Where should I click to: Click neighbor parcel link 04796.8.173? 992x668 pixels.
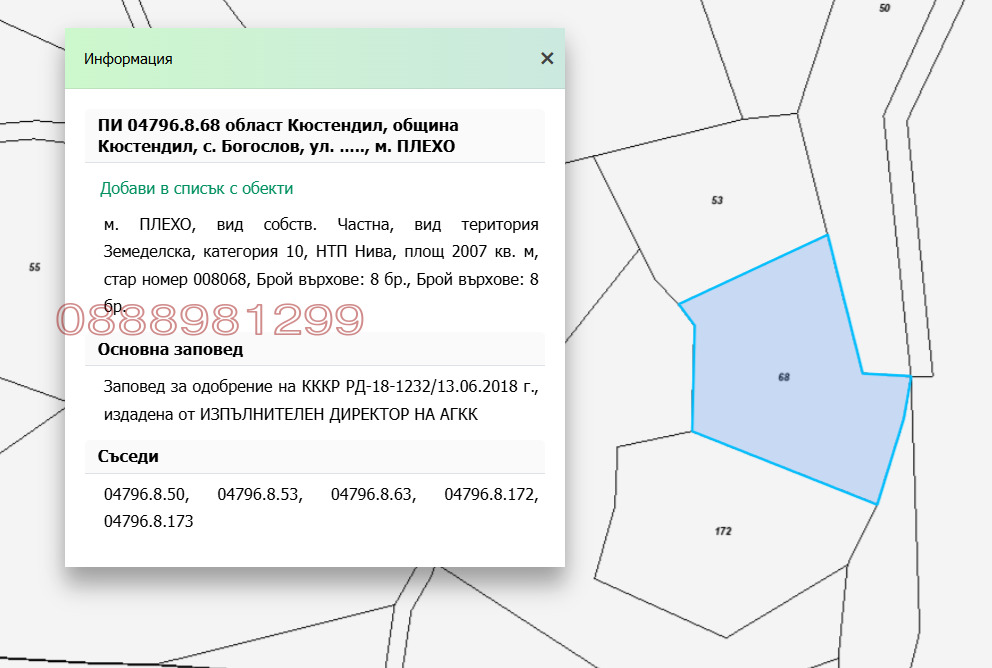pyautogui.click(x=147, y=521)
